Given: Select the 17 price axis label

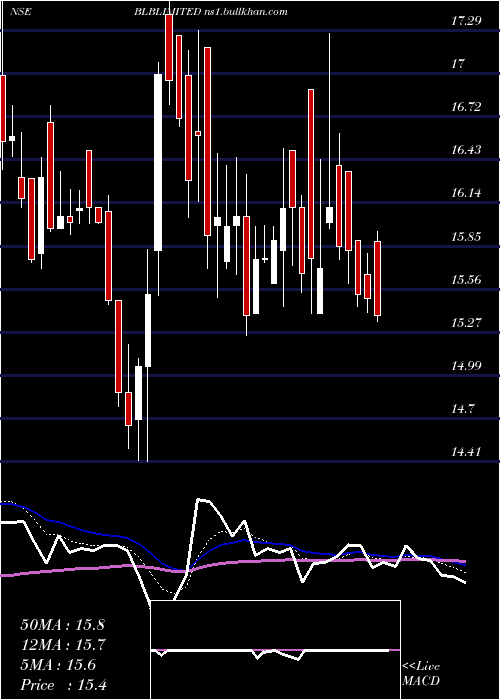Looking at the screenshot, I should pyautogui.click(x=458, y=63).
